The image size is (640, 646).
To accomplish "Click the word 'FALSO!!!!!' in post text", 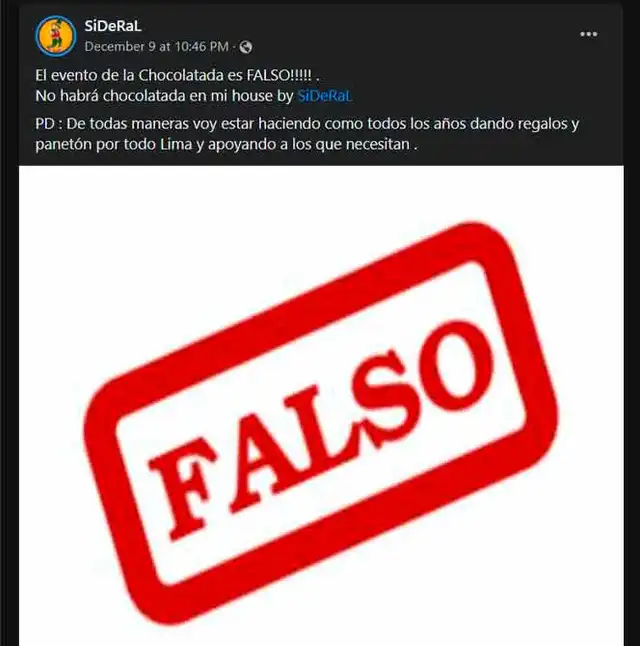I will tap(279, 75).
